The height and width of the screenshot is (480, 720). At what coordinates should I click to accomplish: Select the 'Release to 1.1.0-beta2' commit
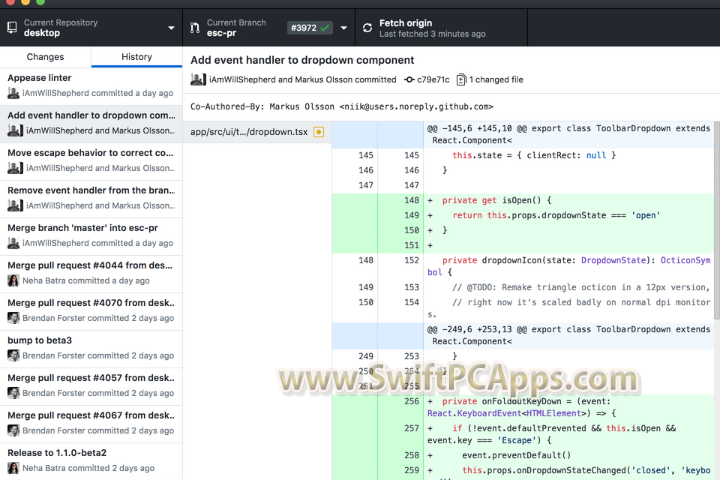click(91, 461)
